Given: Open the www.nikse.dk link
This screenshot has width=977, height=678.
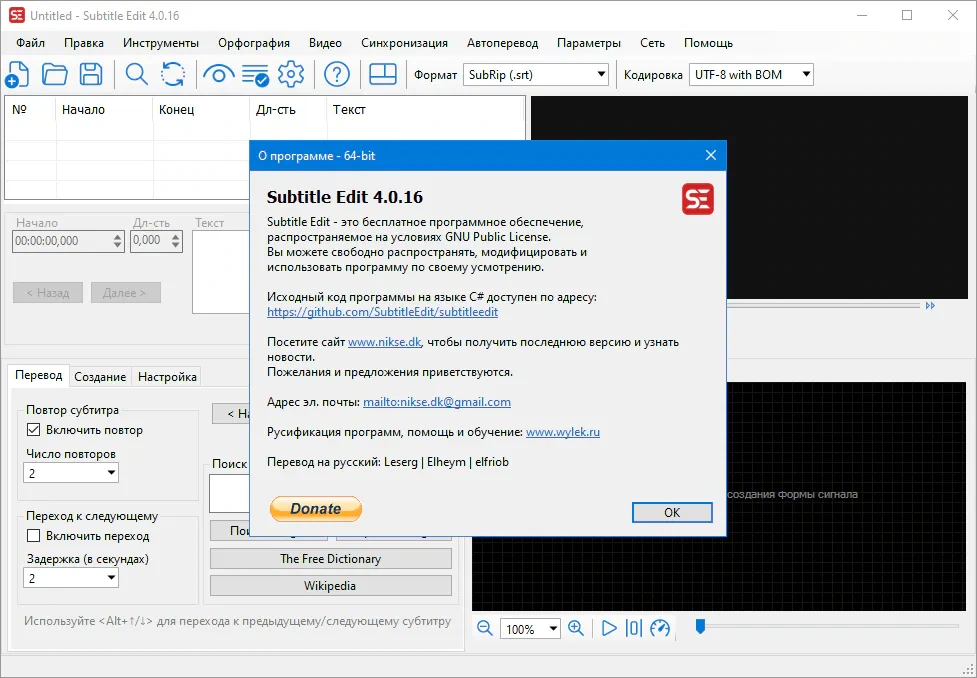Looking at the screenshot, I should [x=384, y=341].
